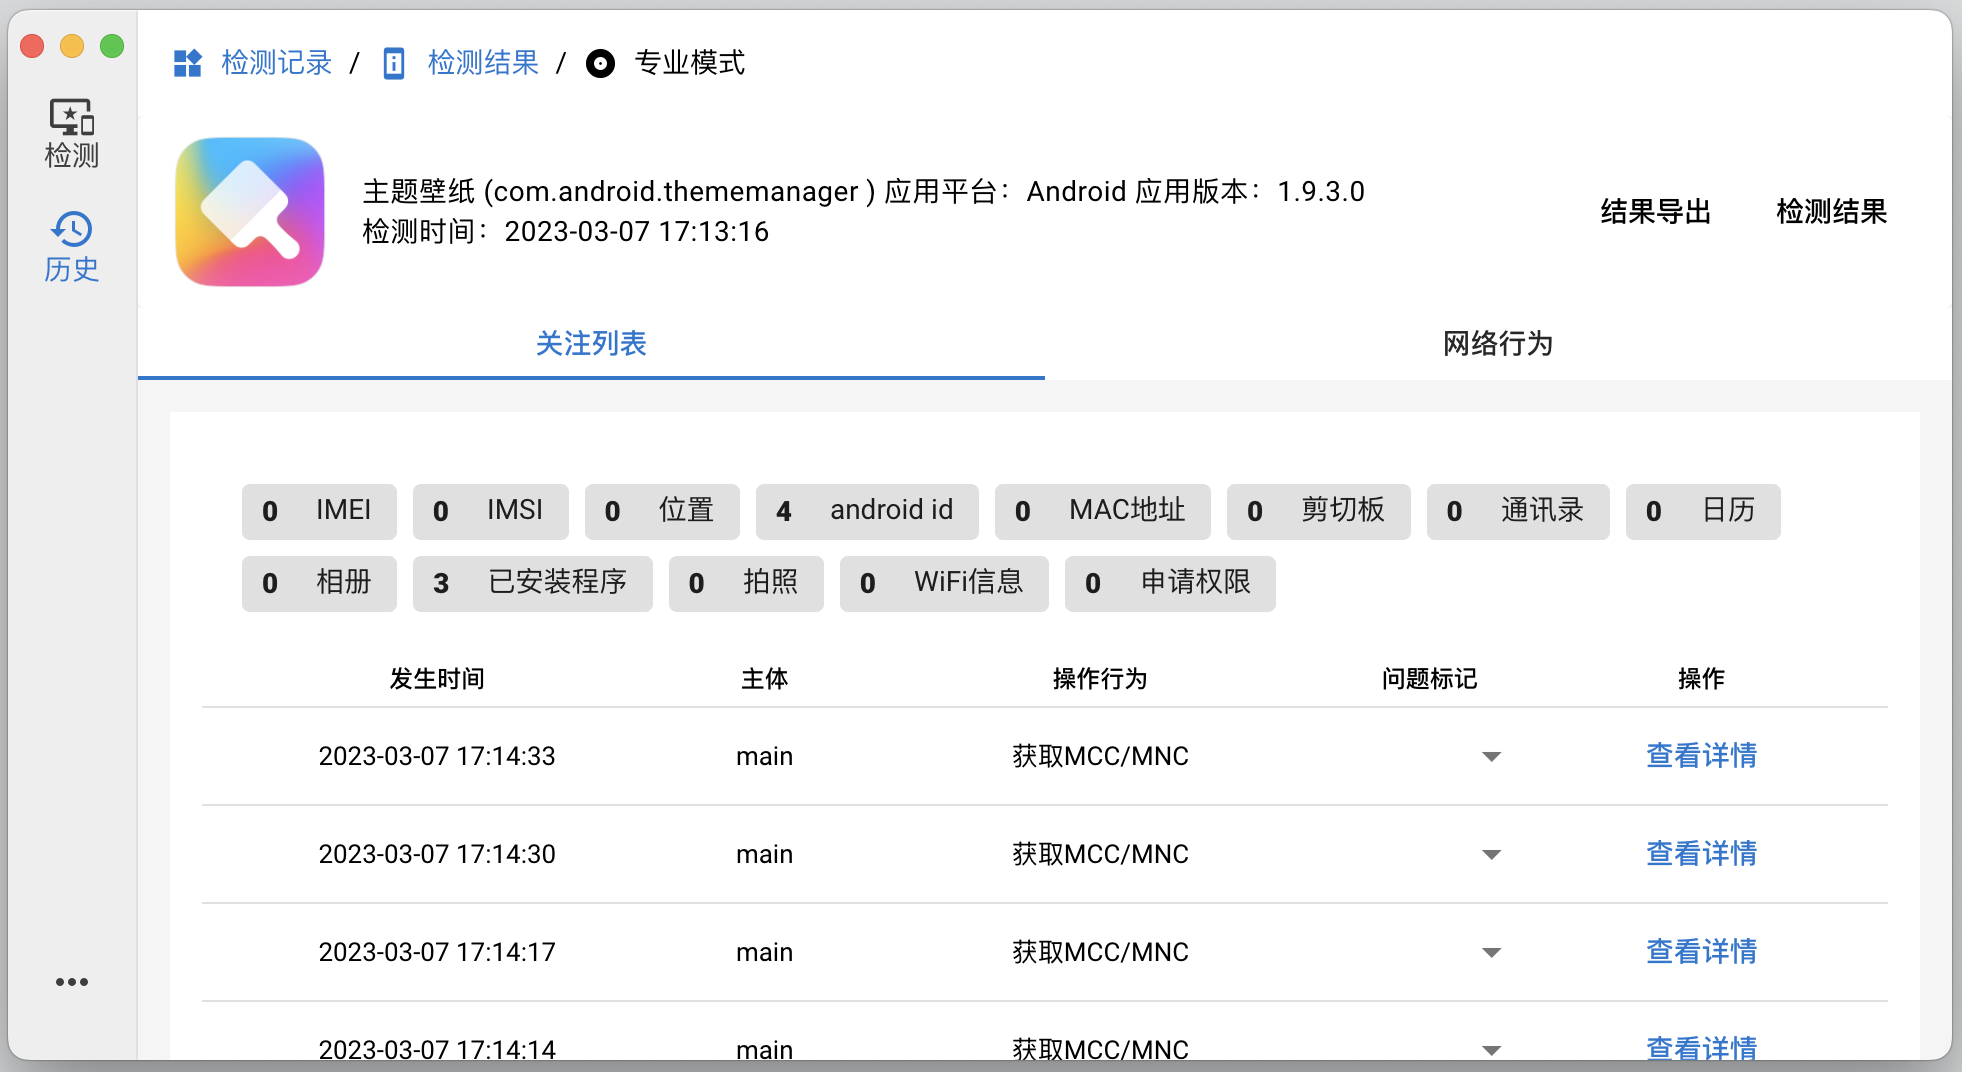Click the 结果导出 button

point(1656,212)
